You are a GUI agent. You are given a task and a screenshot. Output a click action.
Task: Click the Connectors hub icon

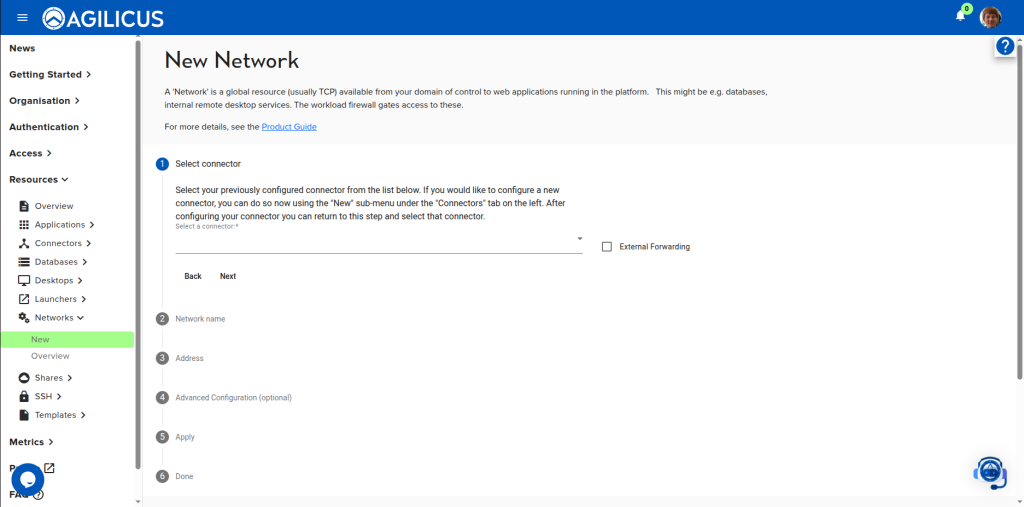[24, 243]
